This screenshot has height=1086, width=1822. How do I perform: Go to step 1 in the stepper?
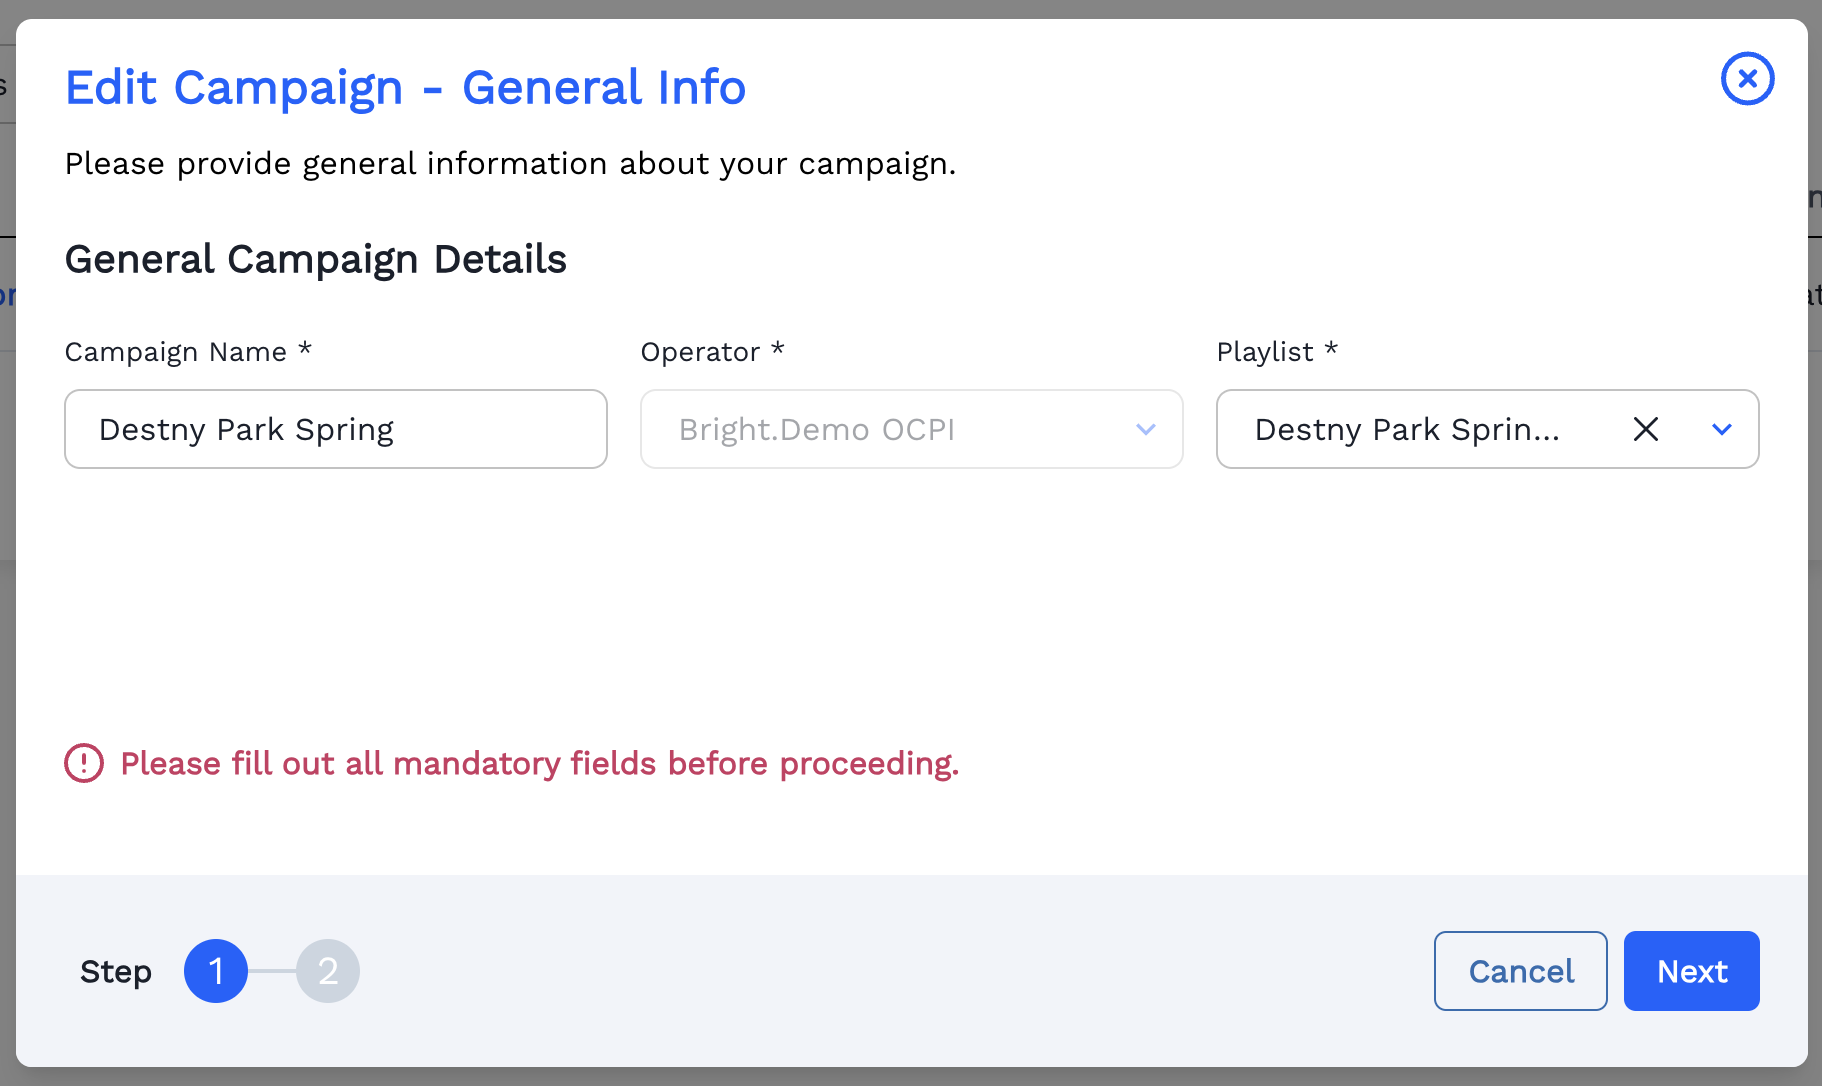215,971
